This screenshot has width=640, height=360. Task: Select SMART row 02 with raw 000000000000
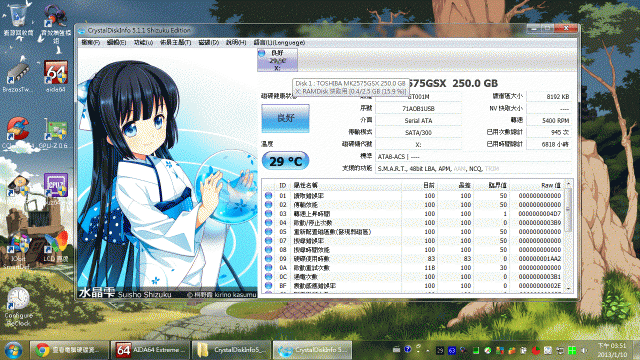point(413,205)
